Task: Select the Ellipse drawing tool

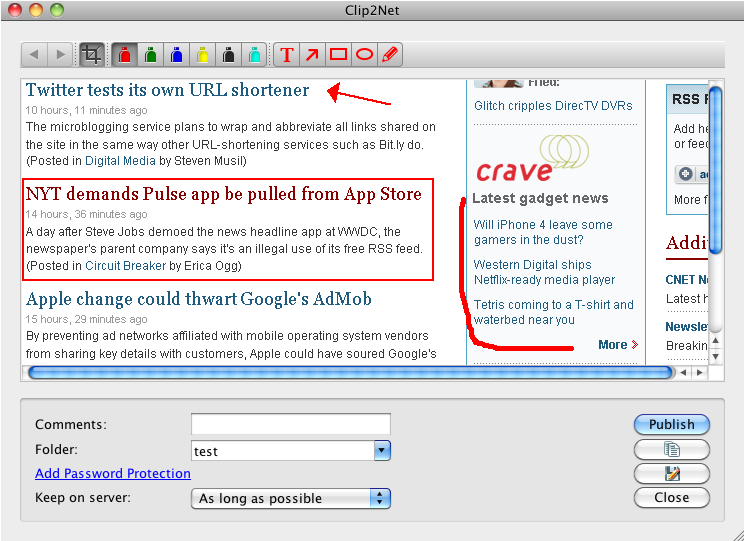Action: pos(364,55)
